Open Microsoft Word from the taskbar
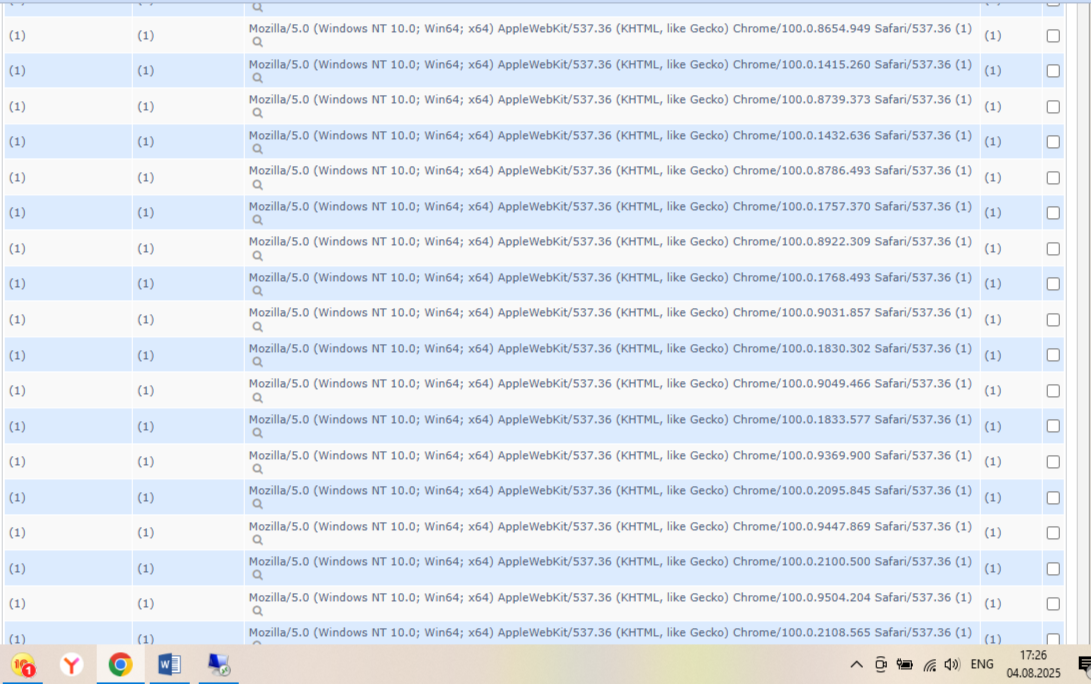 (x=169, y=665)
